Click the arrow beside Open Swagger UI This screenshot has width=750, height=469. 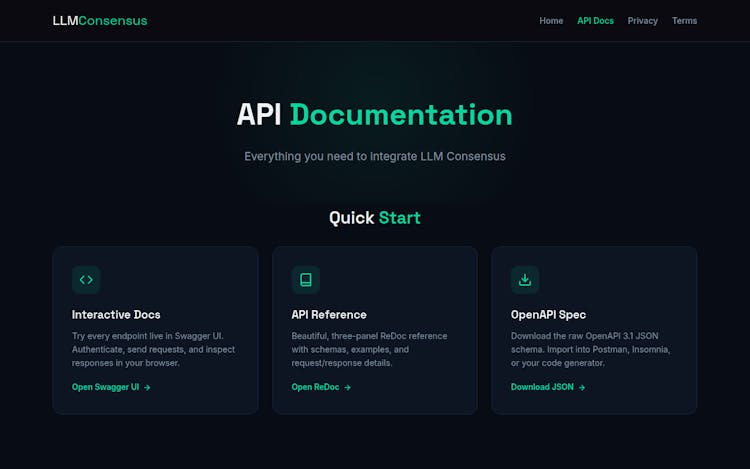click(x=147, y=387)
